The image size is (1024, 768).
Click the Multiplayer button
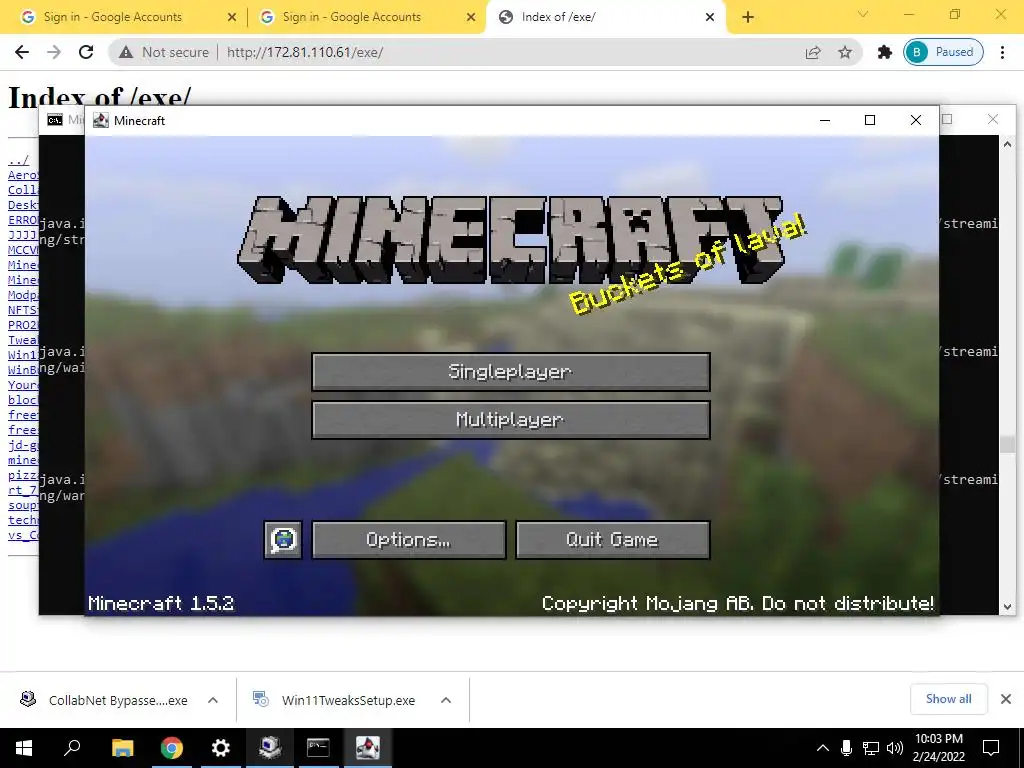point(511,419)
